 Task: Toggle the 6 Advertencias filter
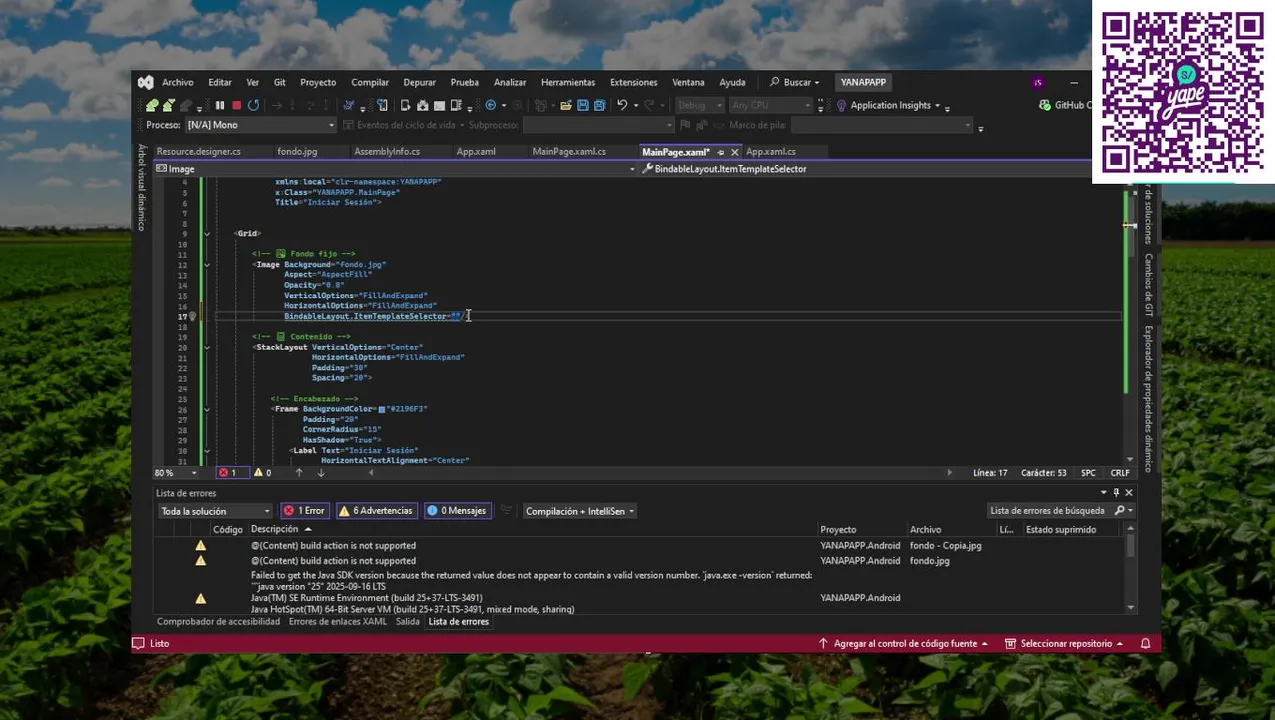point(376,511)
